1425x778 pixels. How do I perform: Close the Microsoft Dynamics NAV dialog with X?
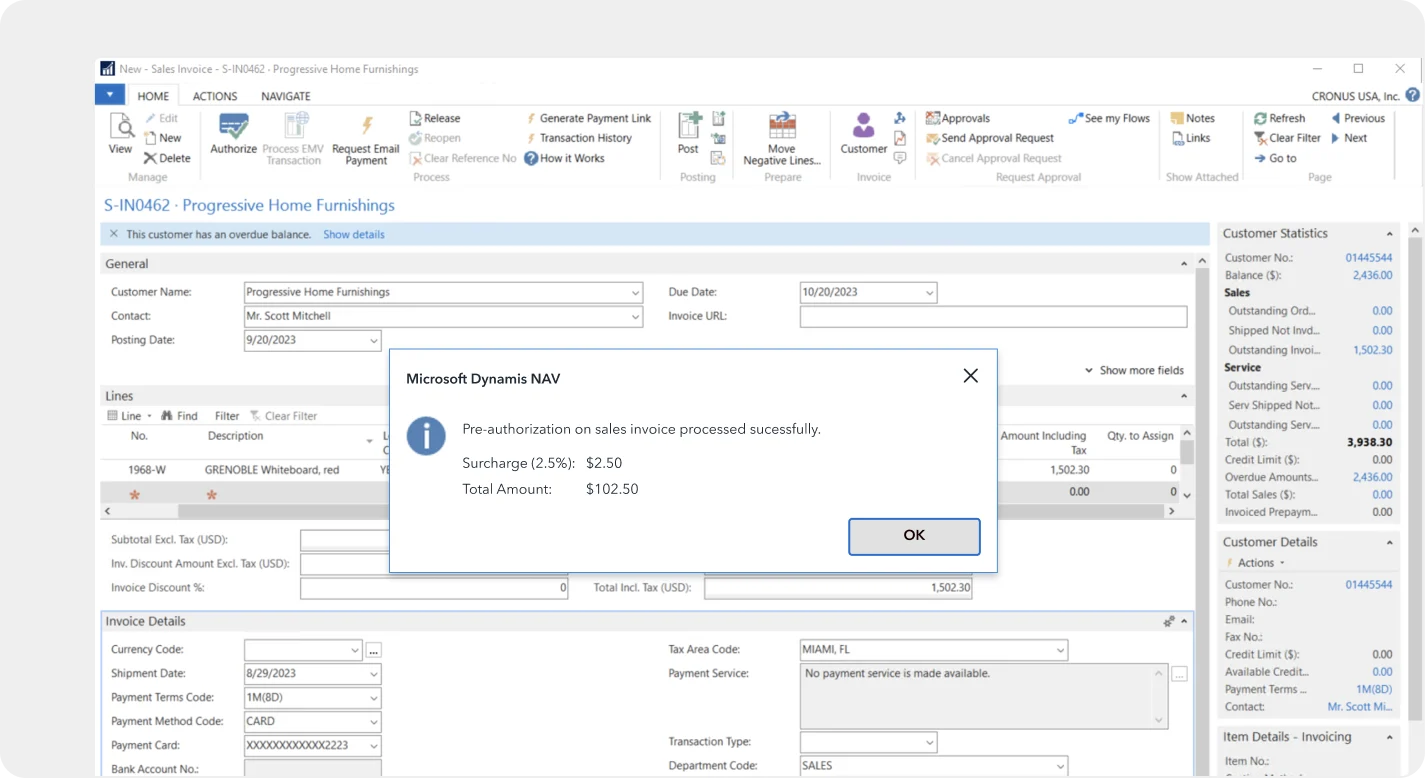click(x=970, y=376)
